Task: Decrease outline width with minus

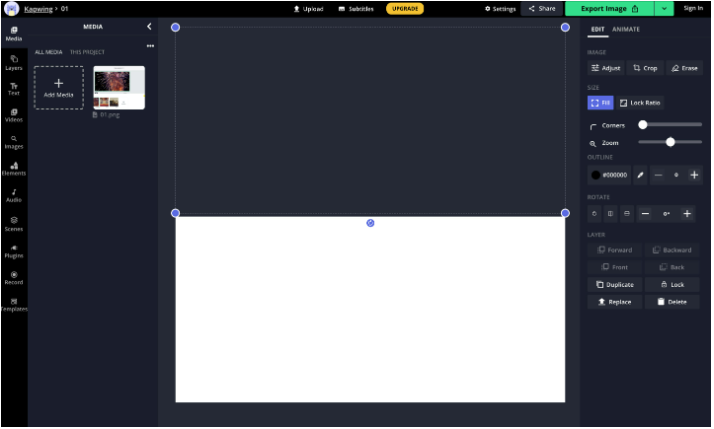Action: pyautogui.click(x=658, y=175)
